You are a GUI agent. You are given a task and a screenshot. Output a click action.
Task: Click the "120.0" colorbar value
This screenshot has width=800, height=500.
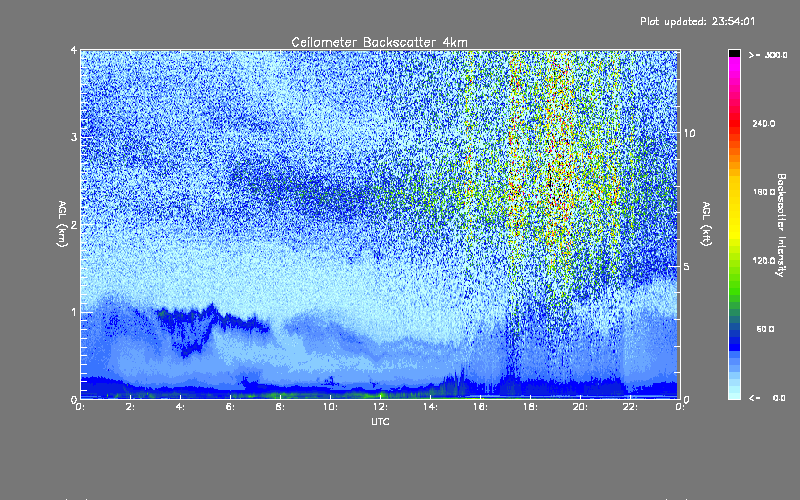click(764, 260)
